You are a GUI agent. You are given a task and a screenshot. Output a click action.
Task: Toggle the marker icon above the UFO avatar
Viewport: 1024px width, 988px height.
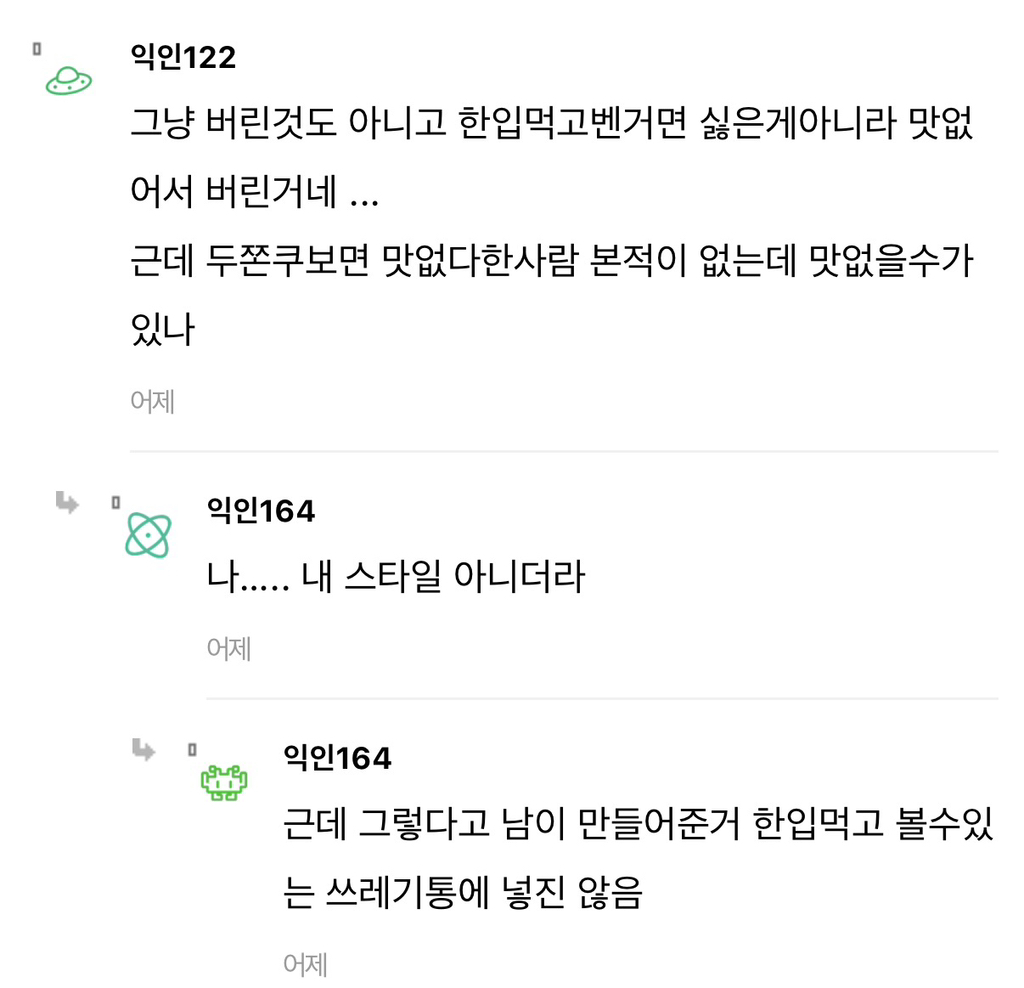(37, 48)
